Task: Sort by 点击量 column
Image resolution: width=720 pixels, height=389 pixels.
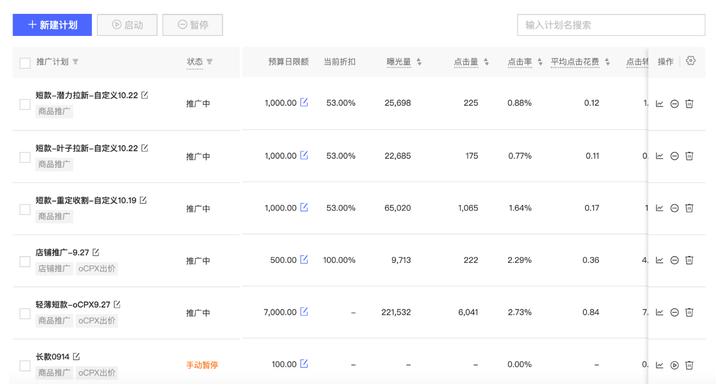Action: [486, 62]
